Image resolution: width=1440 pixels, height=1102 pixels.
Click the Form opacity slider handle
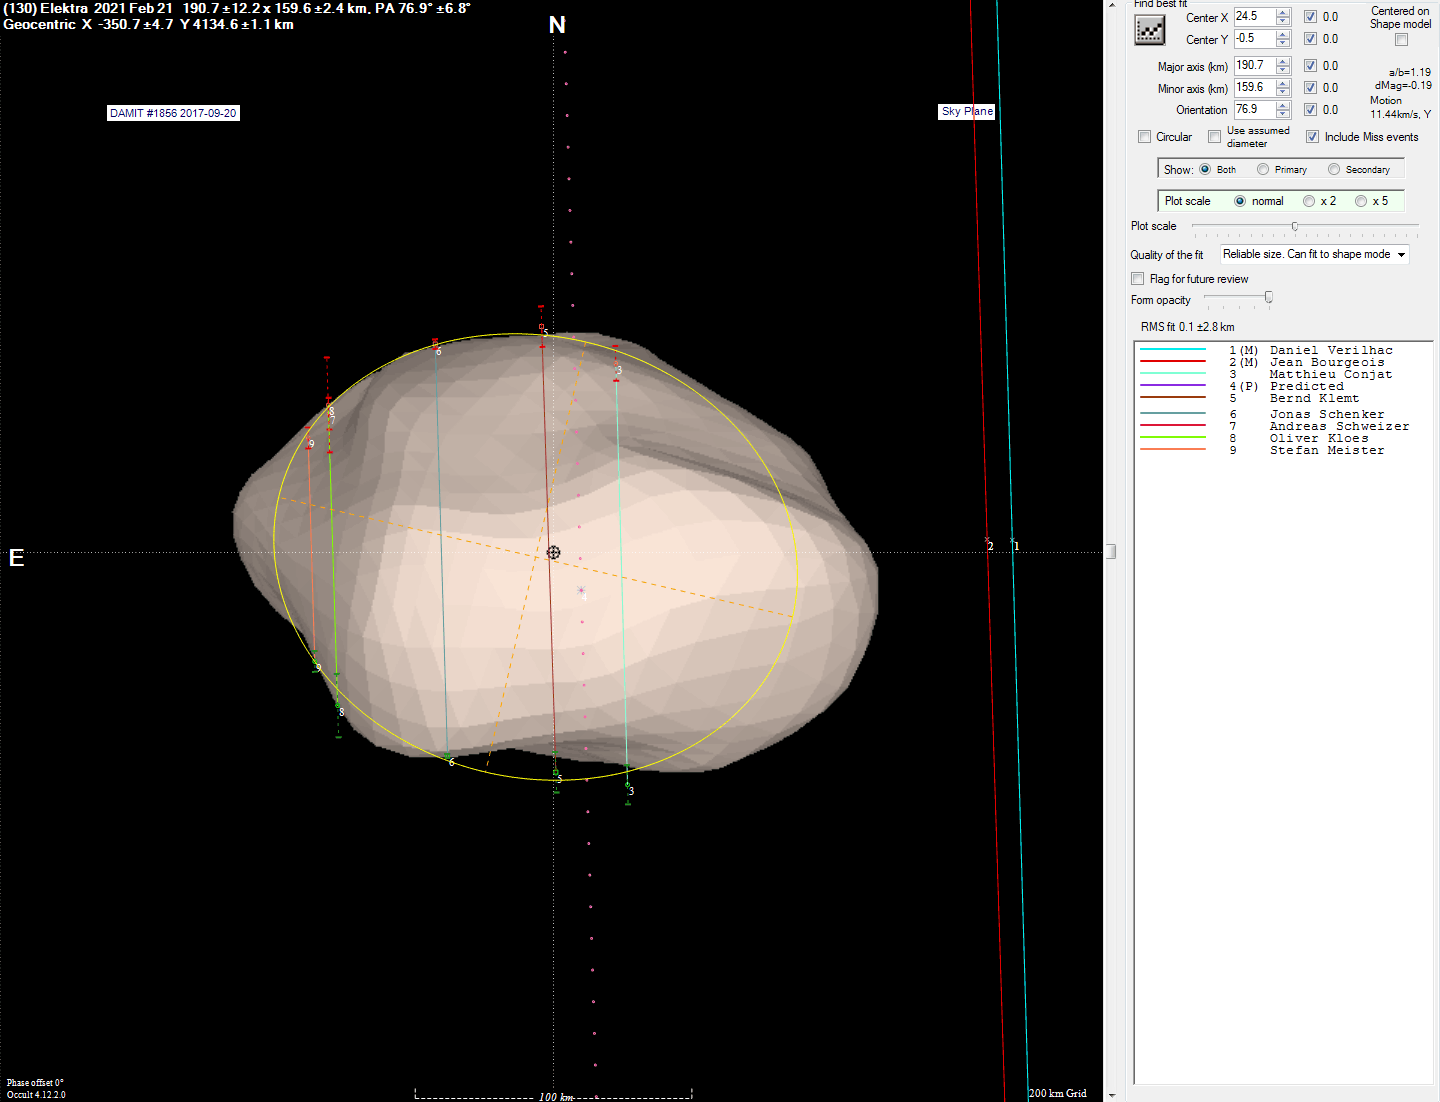(1269, 297)
